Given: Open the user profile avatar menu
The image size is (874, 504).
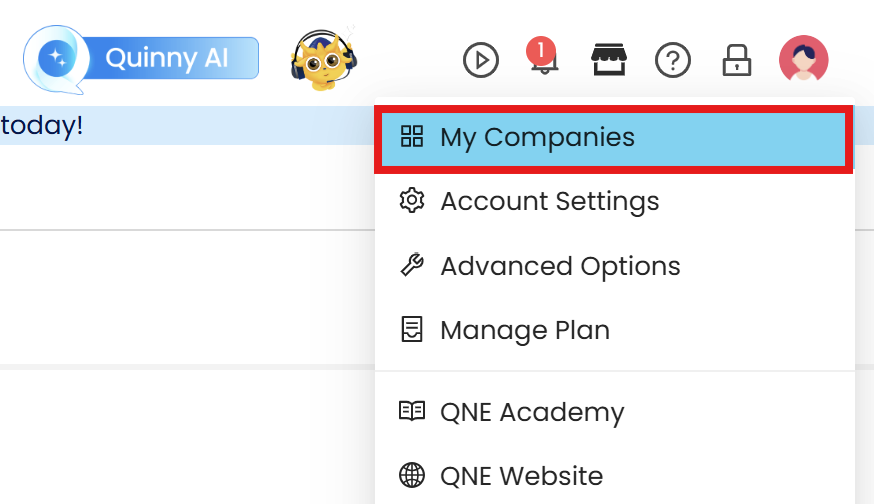Looking at the screenshot, I should pos(803,60).
